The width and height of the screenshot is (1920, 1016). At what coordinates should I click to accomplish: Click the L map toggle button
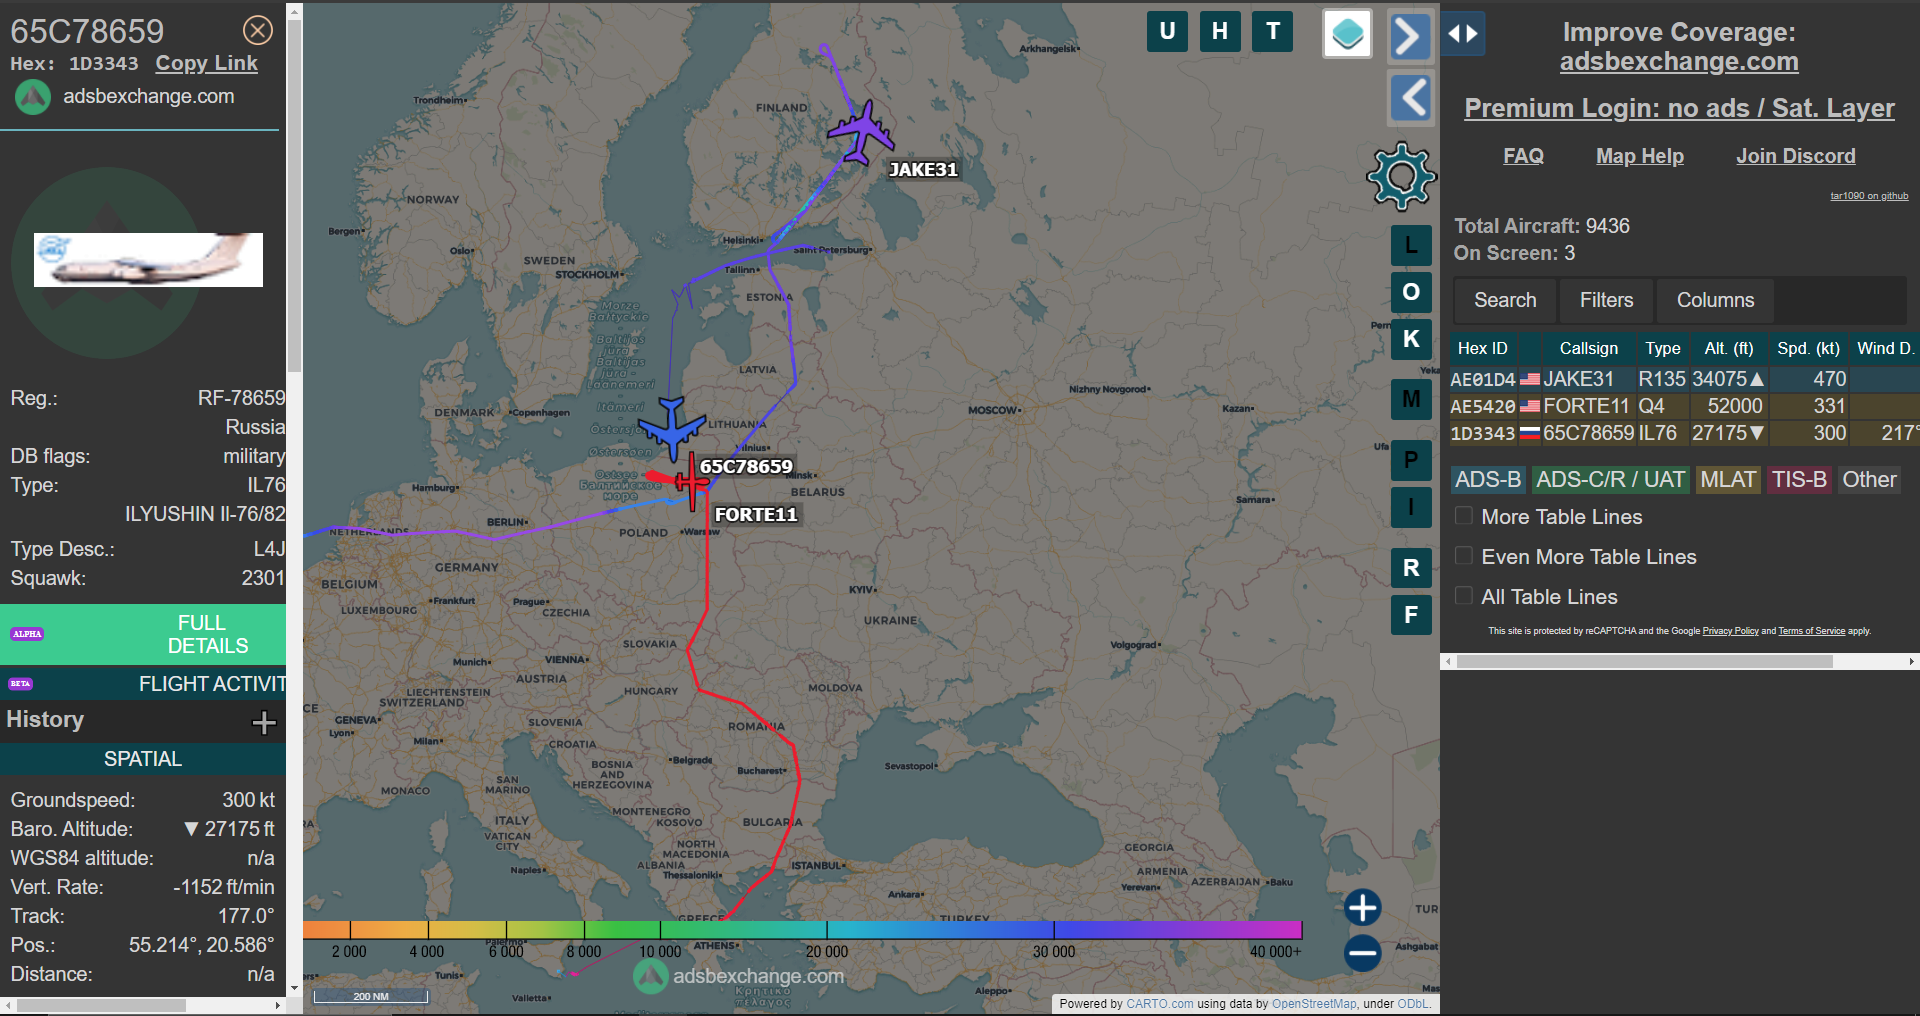tap(1411, 245)
